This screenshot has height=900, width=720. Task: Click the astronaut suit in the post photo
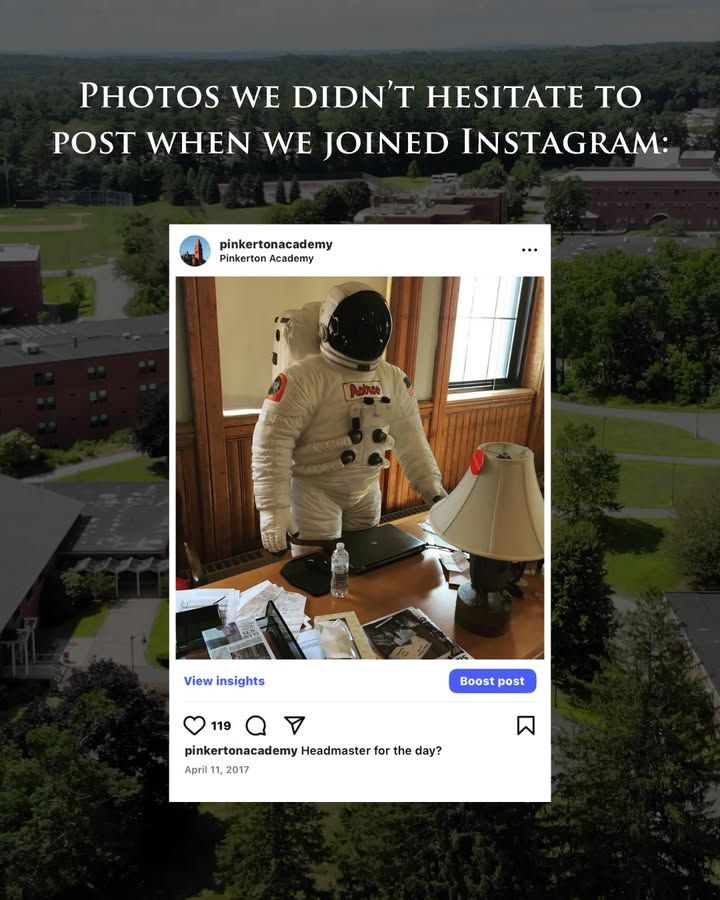point(344,425)
